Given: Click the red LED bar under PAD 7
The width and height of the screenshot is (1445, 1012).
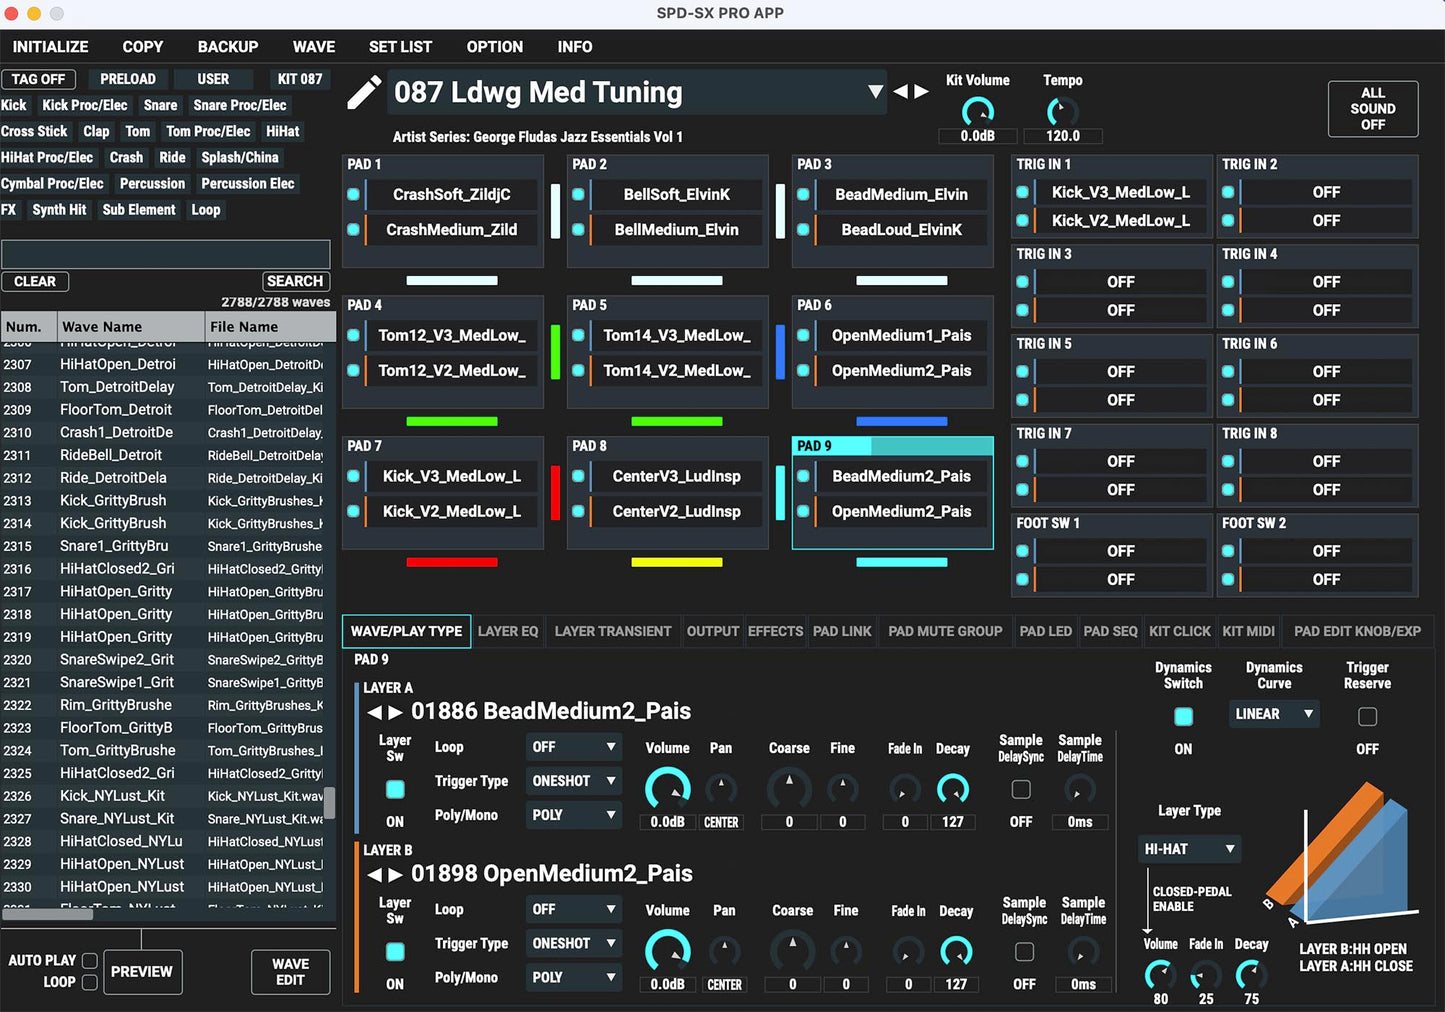Looking at the screenshot, I should tap(451, 562).
